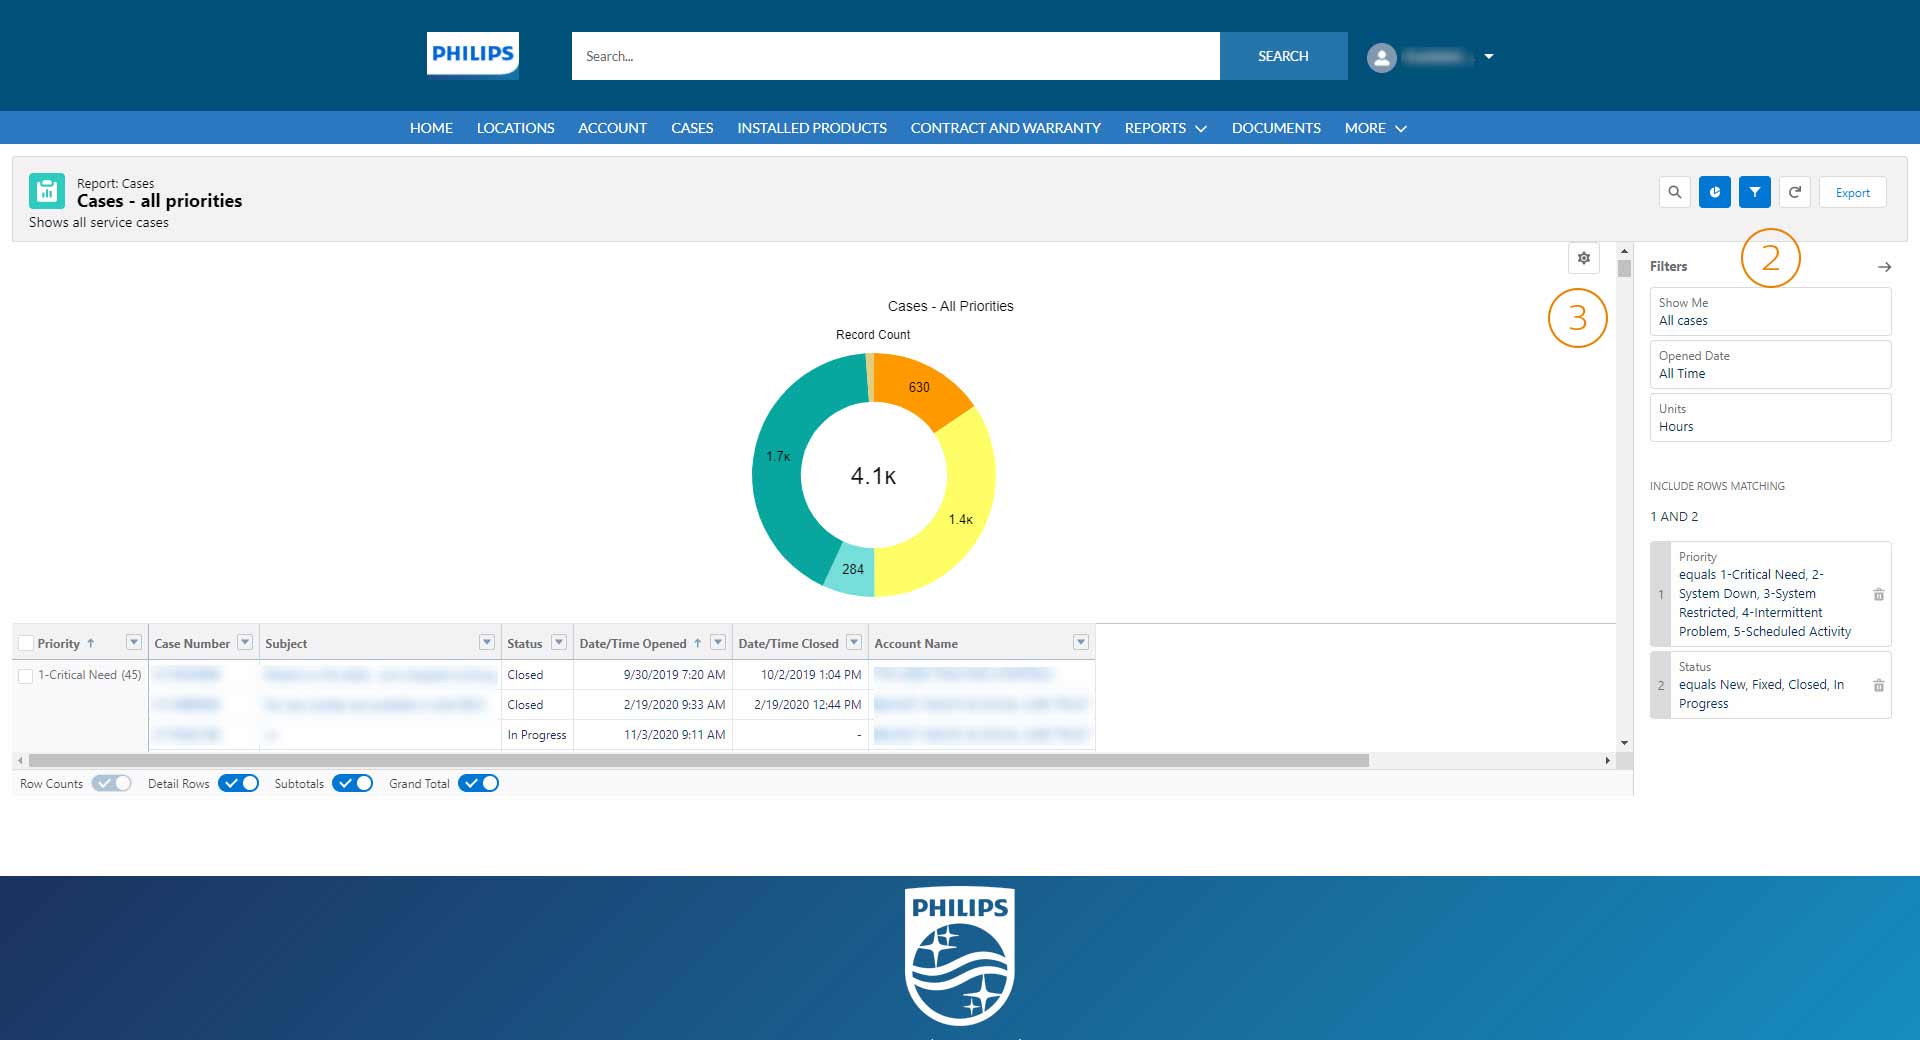Click the 1 AND 2 filter logic
The image size is (1920, 1040).
[1674, 517]
